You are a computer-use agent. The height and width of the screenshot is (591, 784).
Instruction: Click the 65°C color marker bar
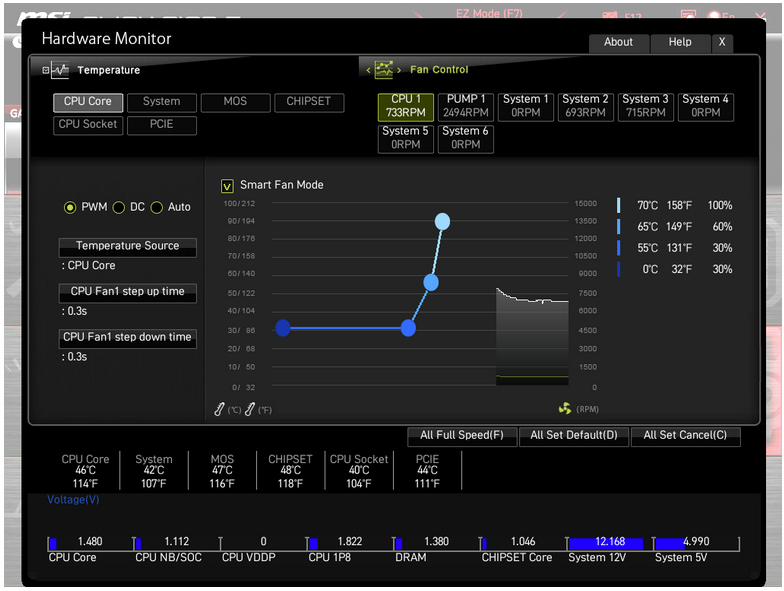point(618,226)
